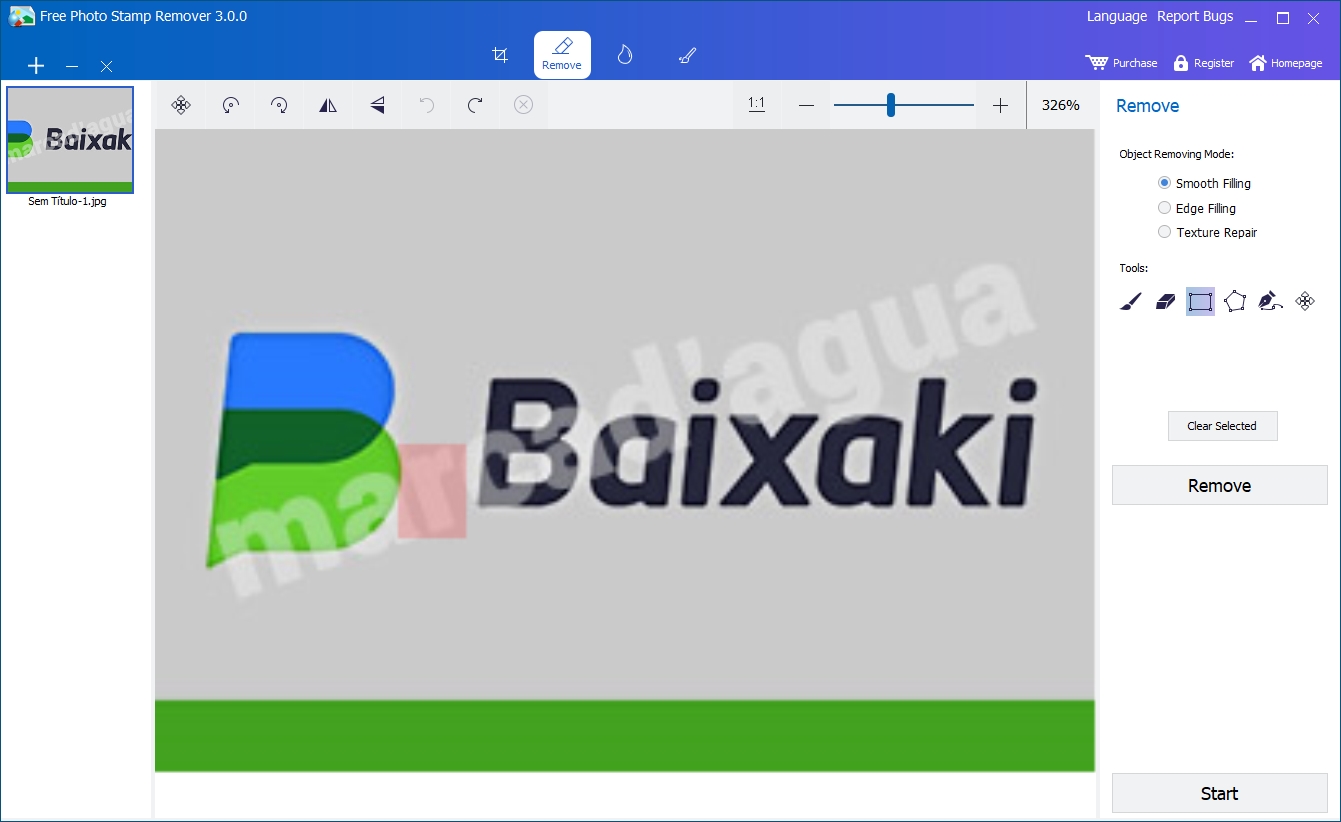Select the brush marker tool
Image resolution: width=1341 pixels, height=822 pixels.
click(1130, 301)
